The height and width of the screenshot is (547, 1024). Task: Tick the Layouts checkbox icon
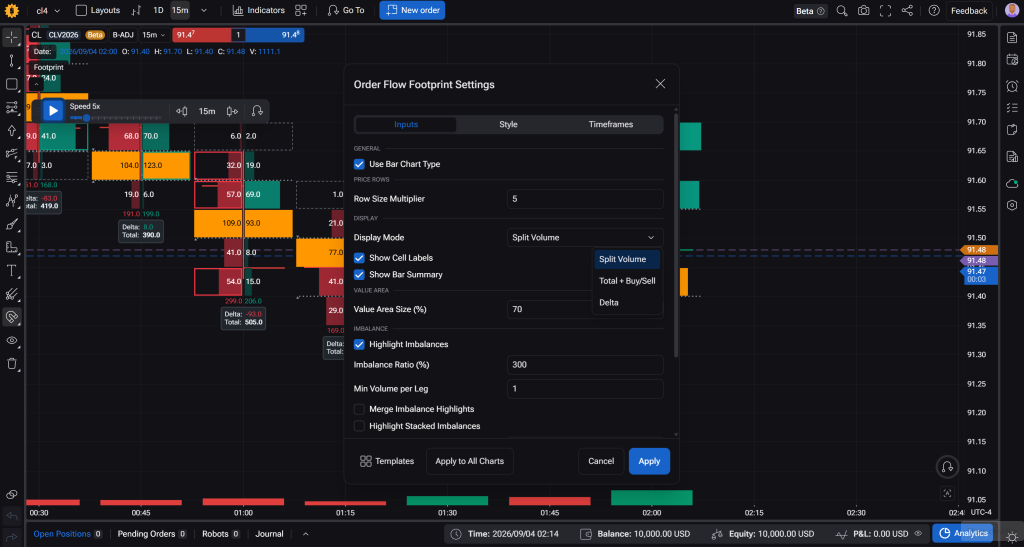click(x=81, y=10)
